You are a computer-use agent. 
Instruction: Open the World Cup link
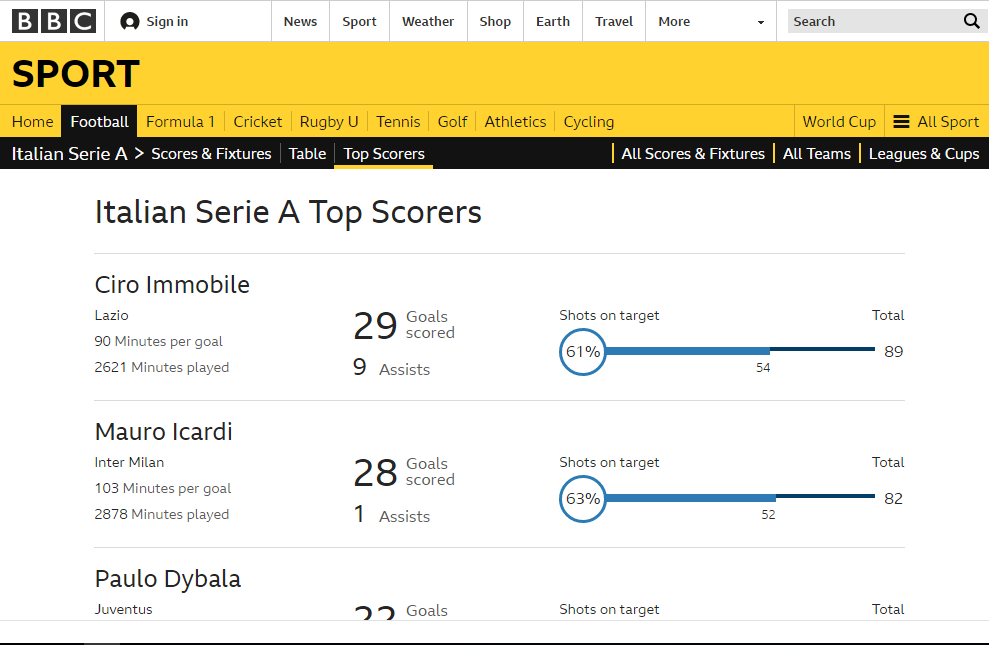(x=839, y=122)
